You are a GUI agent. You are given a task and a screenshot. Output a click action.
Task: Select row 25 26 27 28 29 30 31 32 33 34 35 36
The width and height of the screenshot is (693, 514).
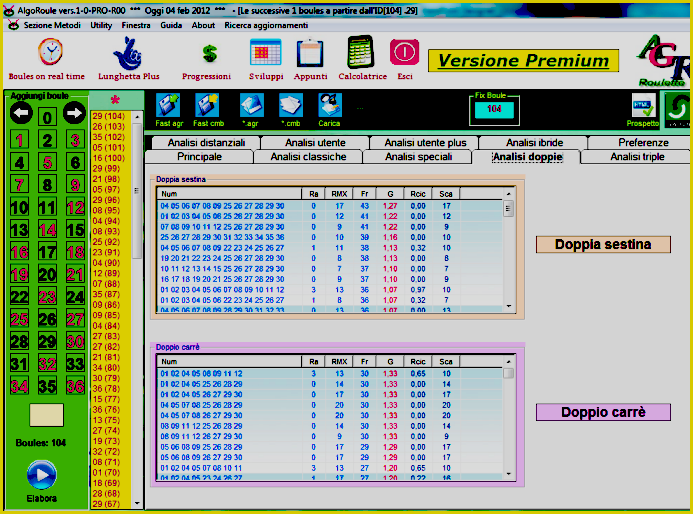point(330,237)
